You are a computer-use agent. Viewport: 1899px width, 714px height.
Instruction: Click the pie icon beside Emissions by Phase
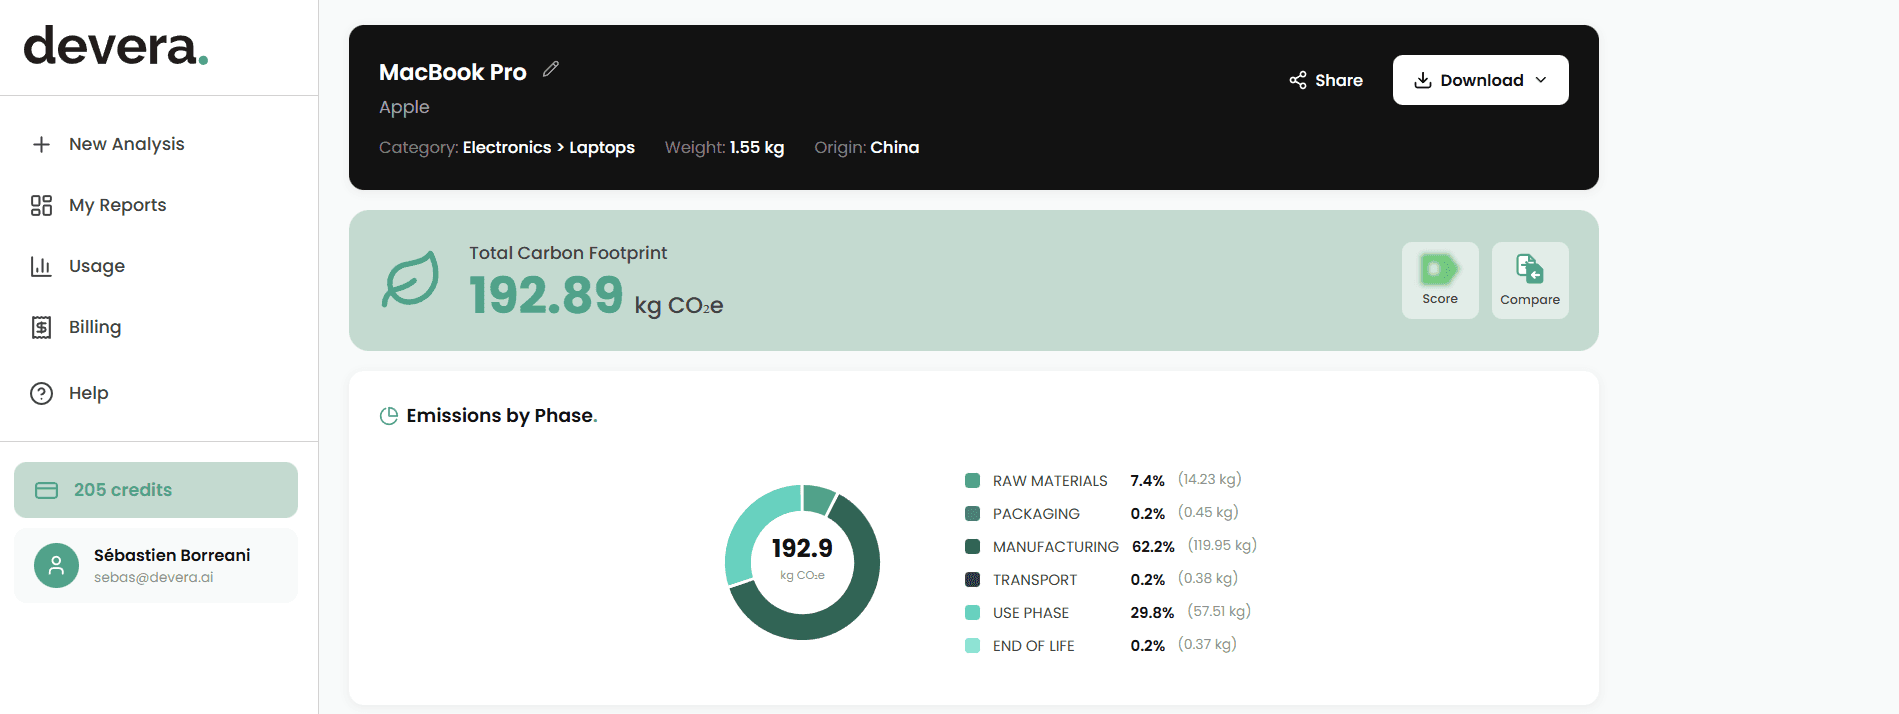click(389, 416)
